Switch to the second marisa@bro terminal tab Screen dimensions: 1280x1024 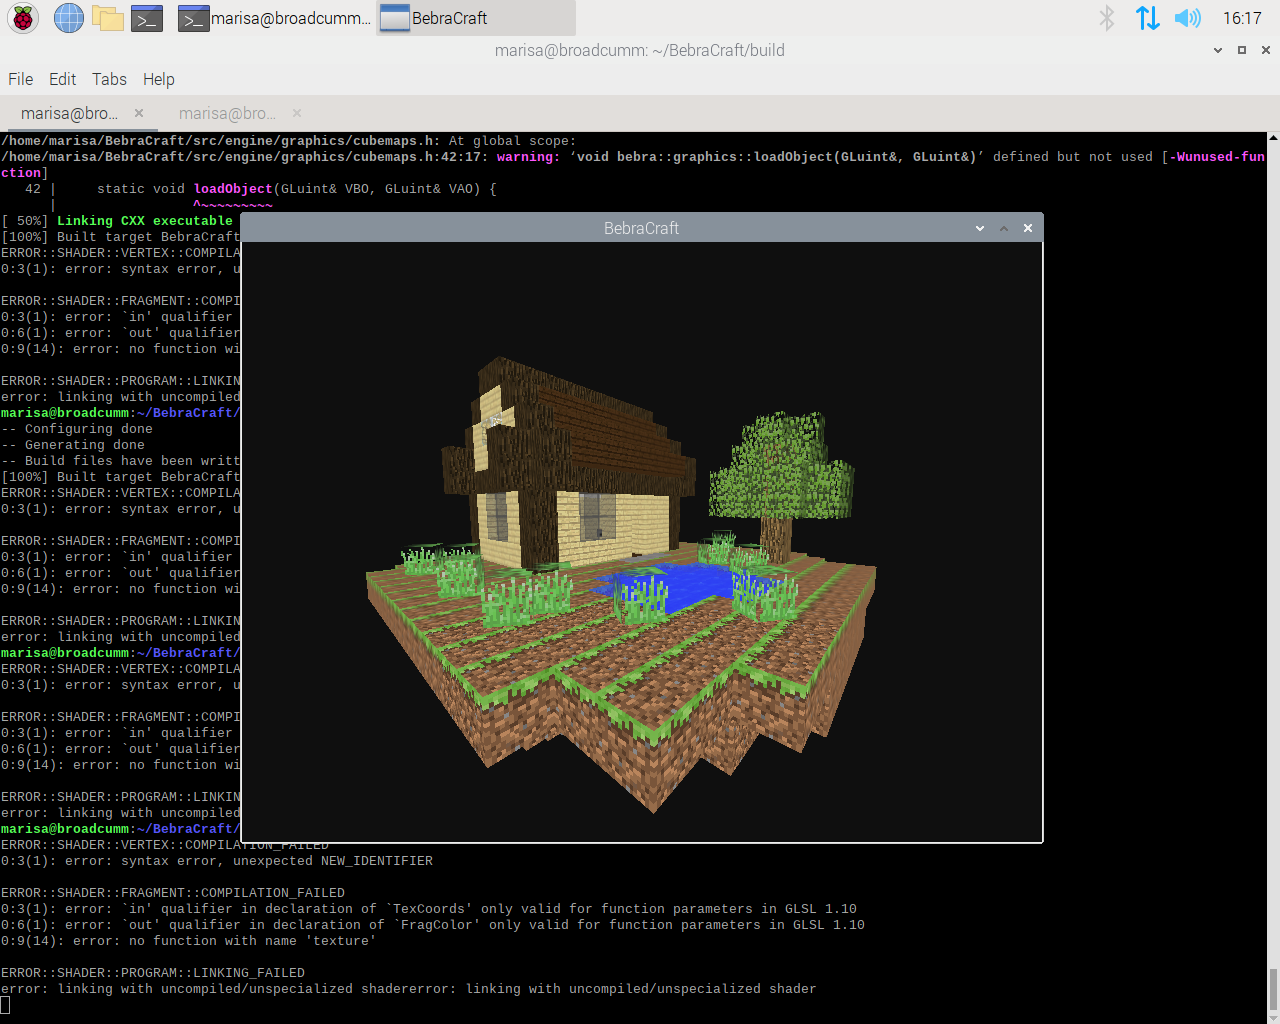tap(228, 113)
